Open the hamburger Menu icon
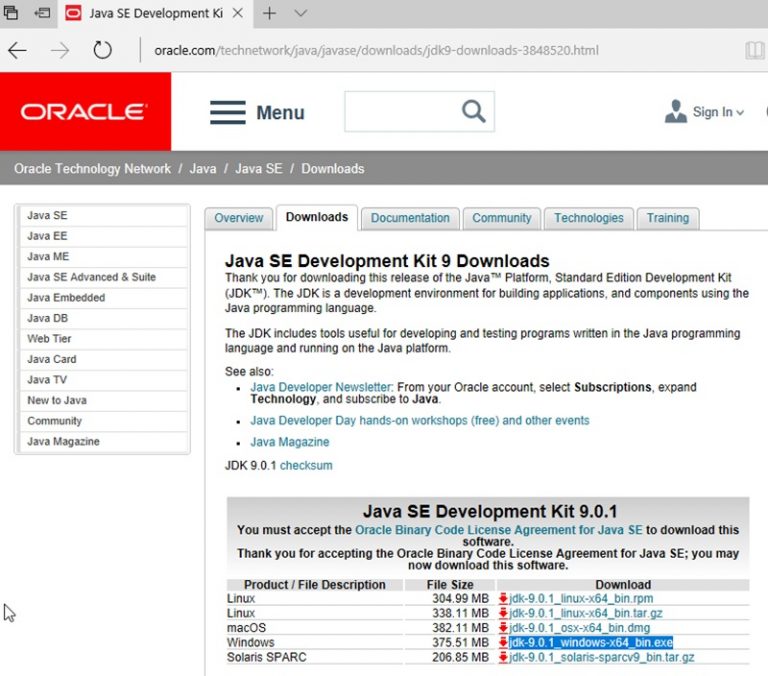The image size is (768, 676). (228, 112)
